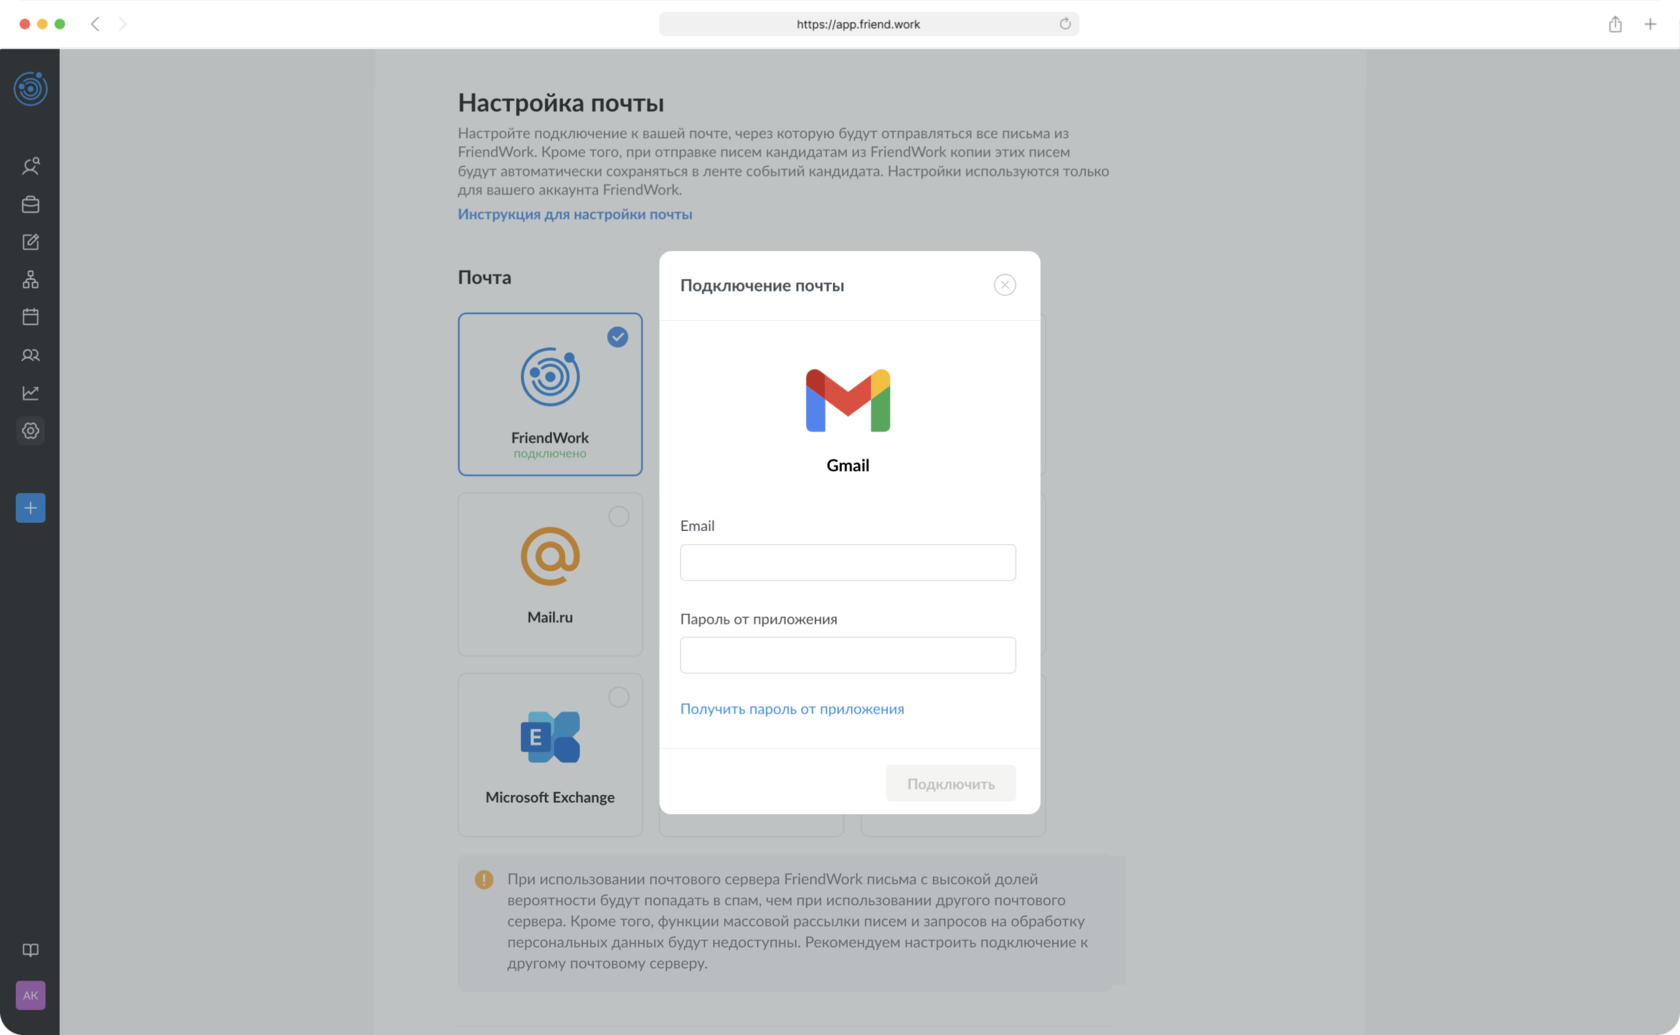Click the blue plus add button
Screen dimensions: 1680x1035
coord(31,508)
